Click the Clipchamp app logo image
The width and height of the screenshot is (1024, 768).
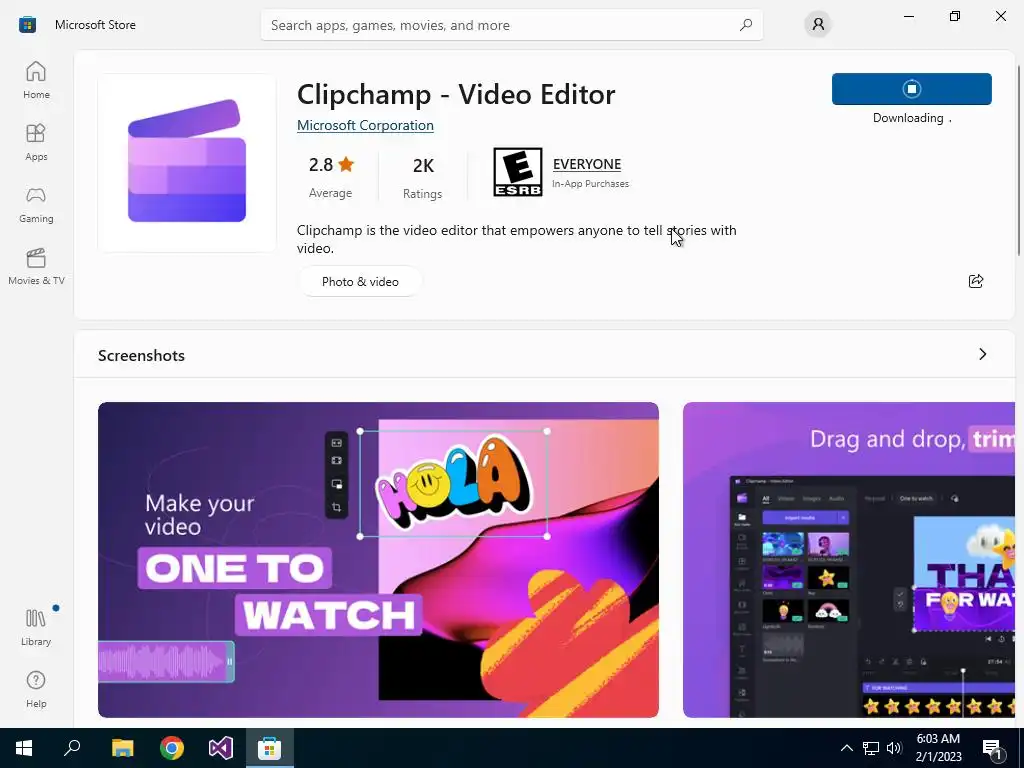tap(187, 163)
